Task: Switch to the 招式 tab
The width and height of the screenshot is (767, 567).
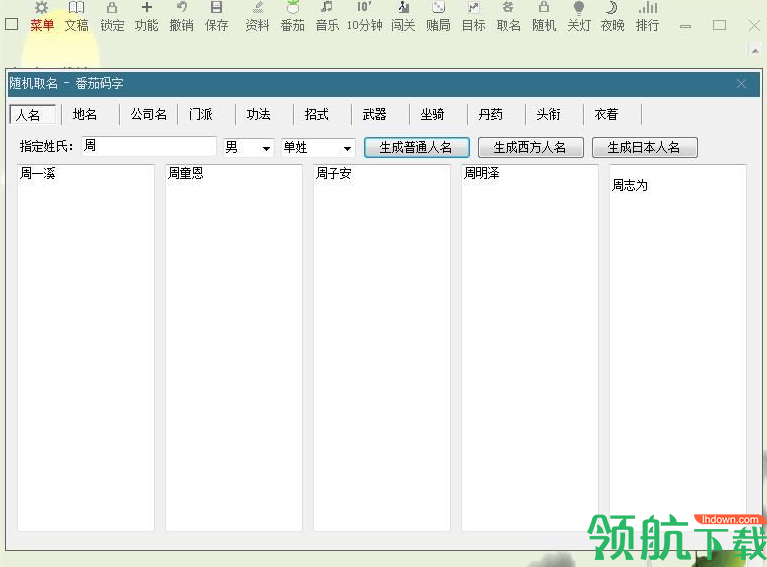Action: pyautogui.click(x=316, y=114)
